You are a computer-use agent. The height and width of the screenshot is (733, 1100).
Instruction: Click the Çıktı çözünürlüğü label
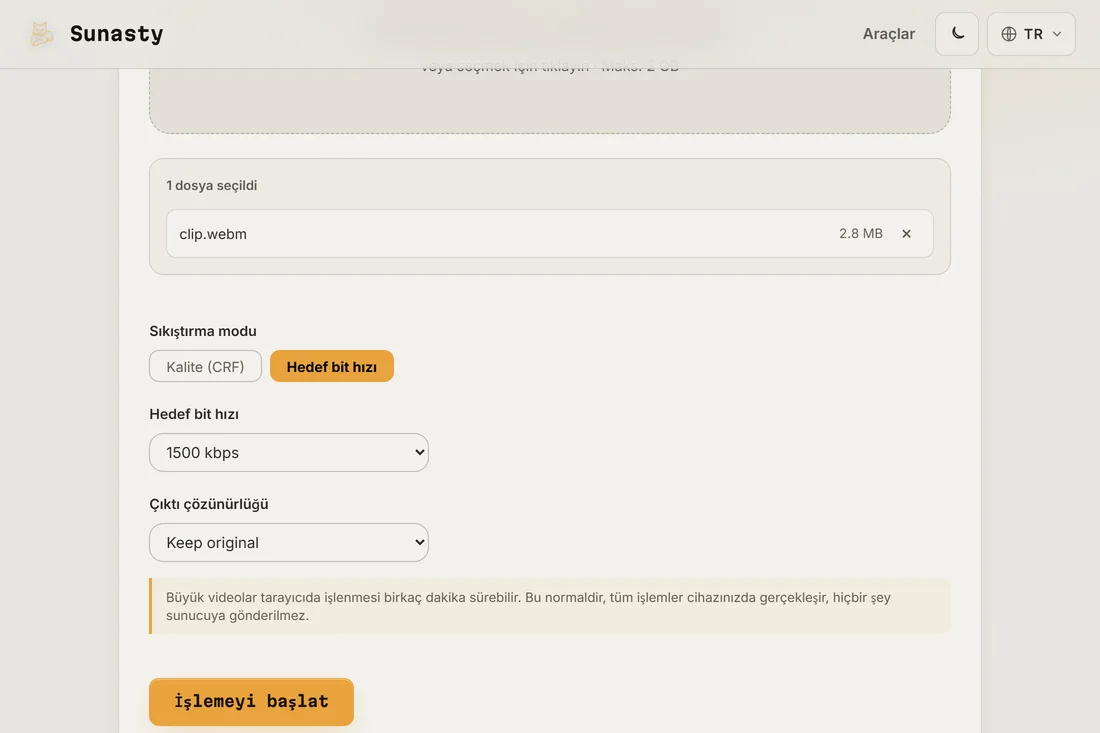(x=209, y=504)
